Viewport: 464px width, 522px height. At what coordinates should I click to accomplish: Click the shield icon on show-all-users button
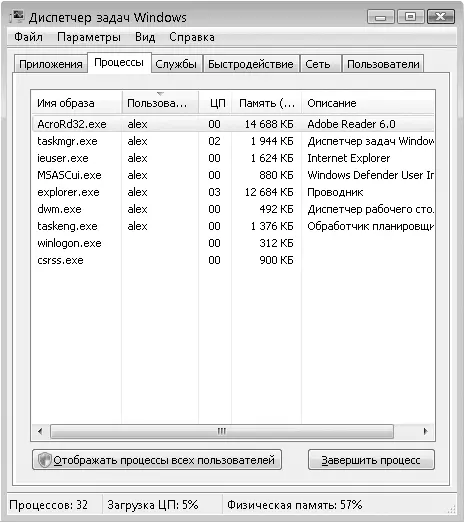click(44, 460)
